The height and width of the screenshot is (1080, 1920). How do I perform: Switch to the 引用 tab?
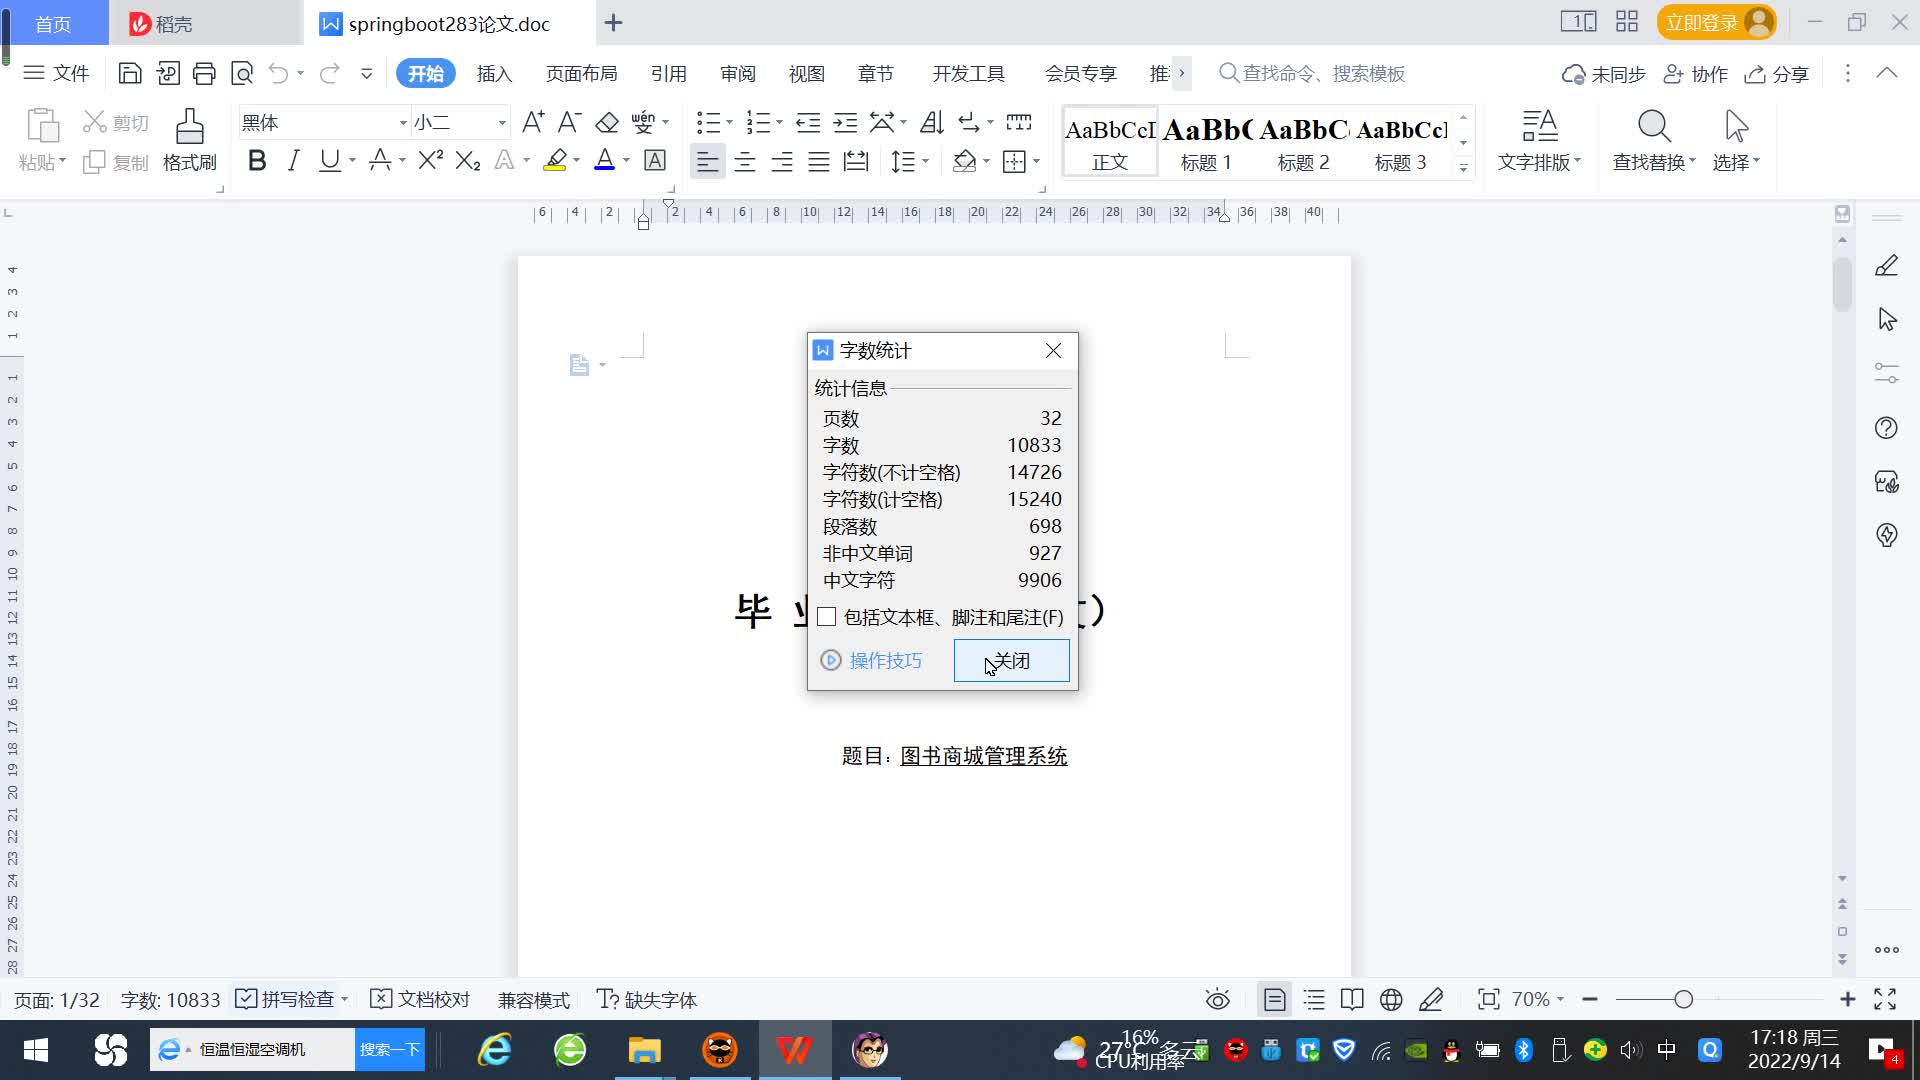click(x=669, y=74)
